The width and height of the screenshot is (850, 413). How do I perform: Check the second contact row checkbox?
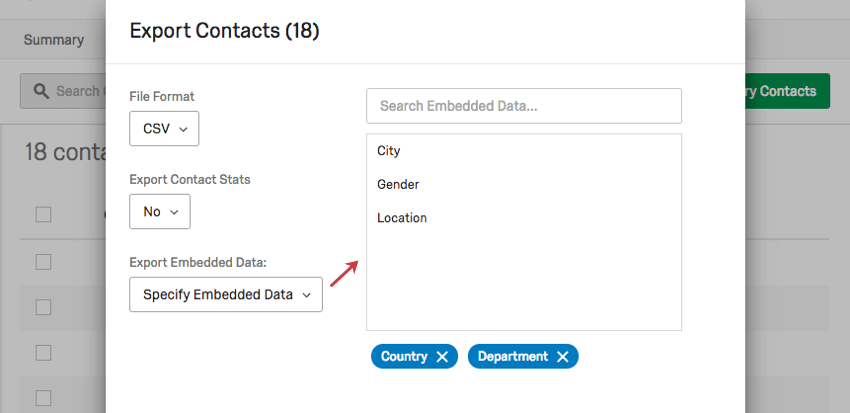click(43, 307)
